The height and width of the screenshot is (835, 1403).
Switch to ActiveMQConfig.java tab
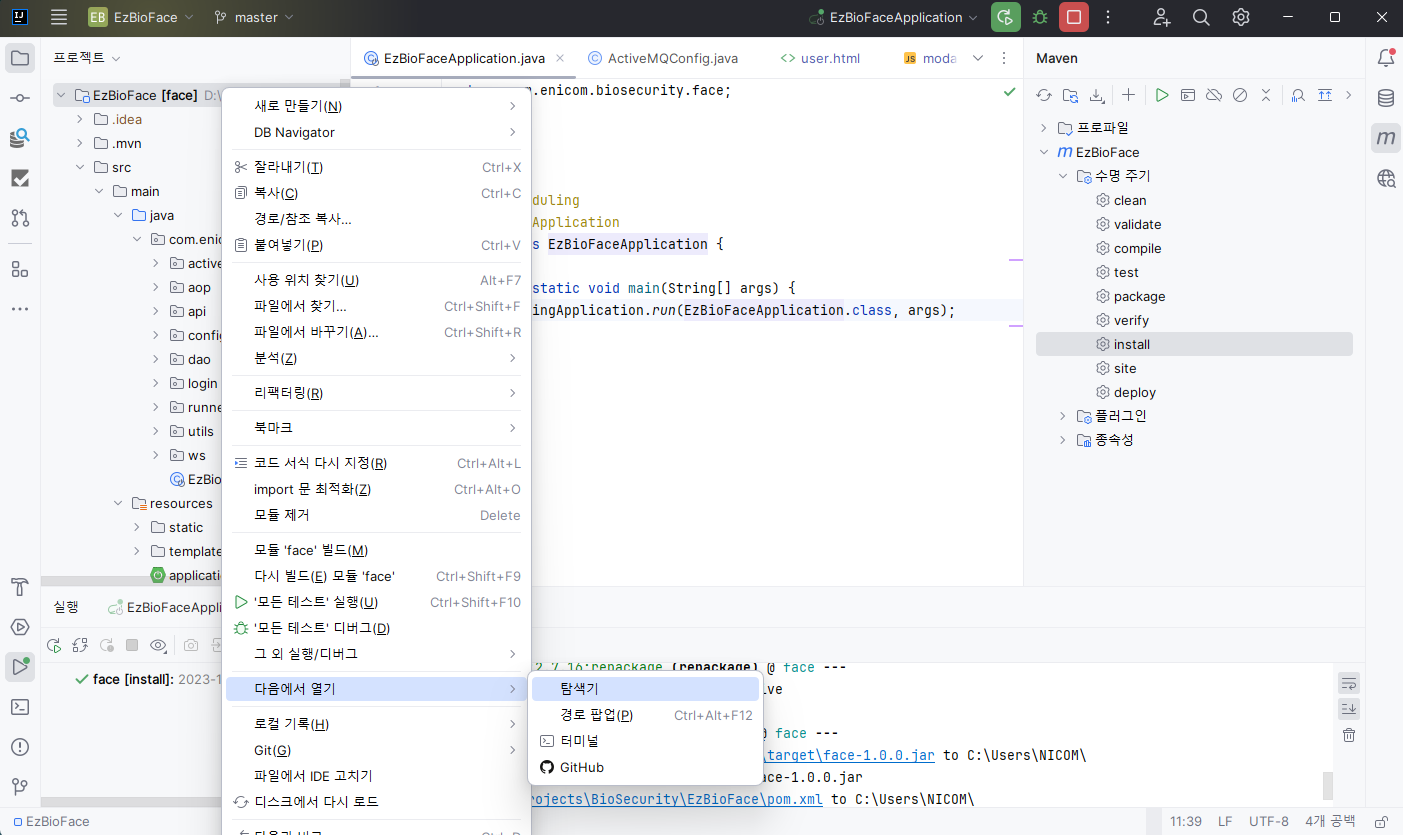pos(664,58)
